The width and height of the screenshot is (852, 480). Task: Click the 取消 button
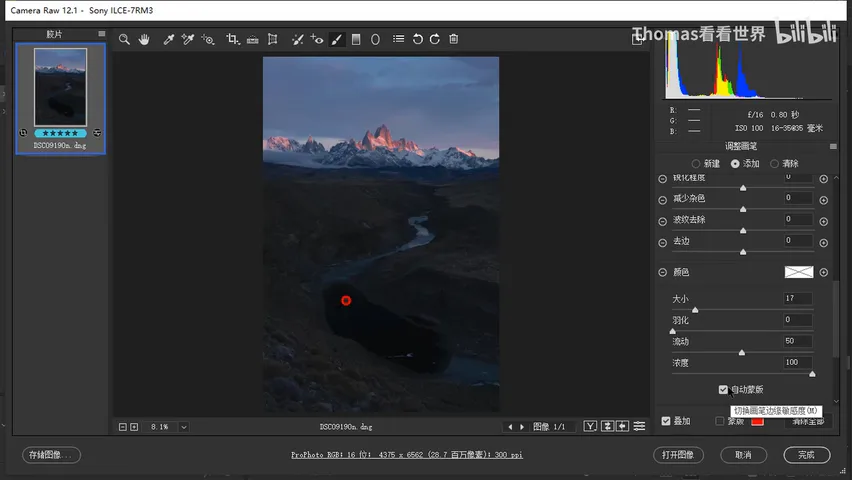click(x=743, y=455)
